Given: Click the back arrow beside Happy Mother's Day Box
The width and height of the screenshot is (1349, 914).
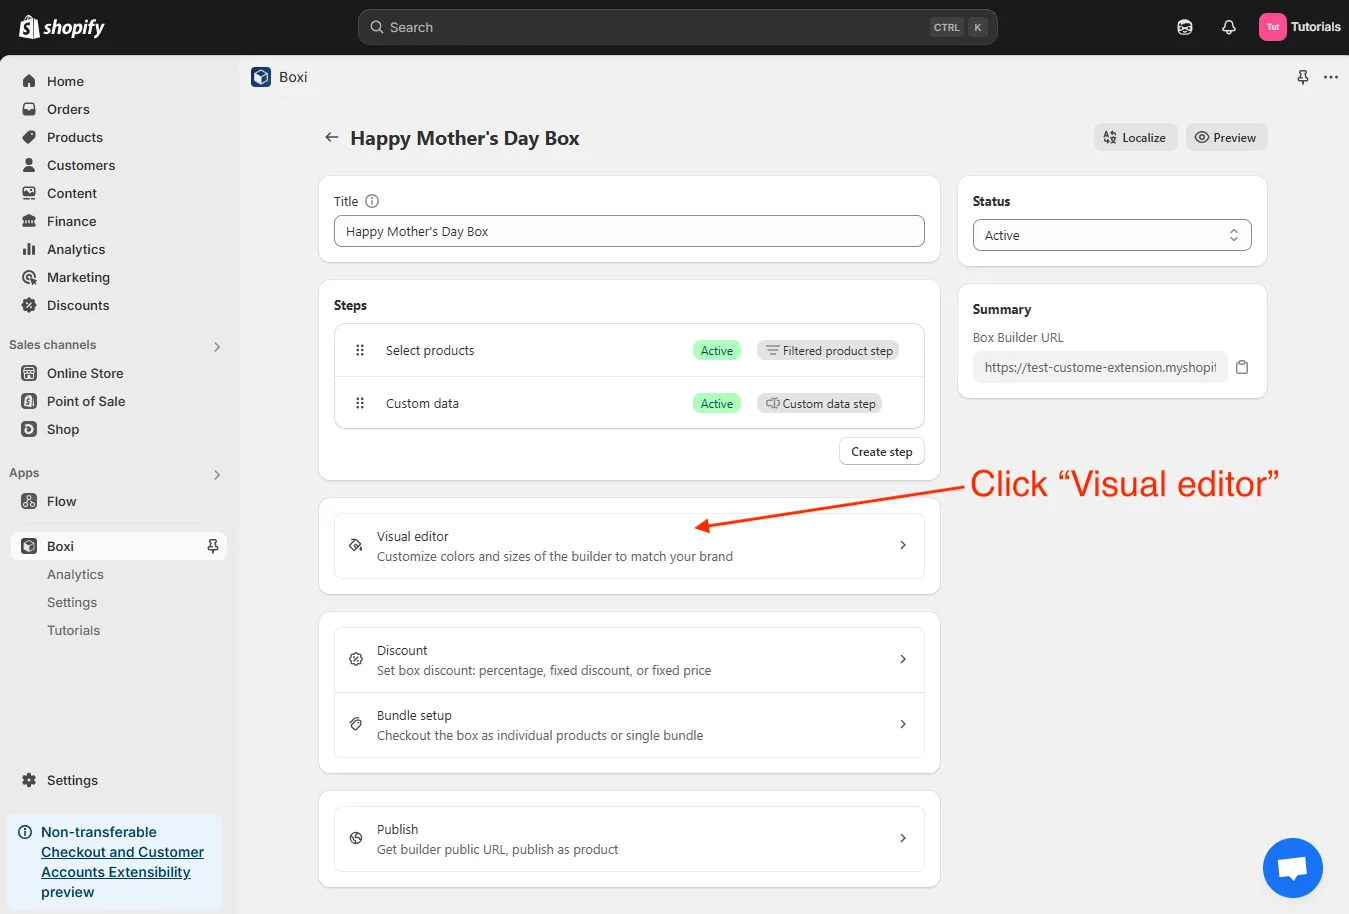Looking at the screenshot, I should [x=331, y=138].
